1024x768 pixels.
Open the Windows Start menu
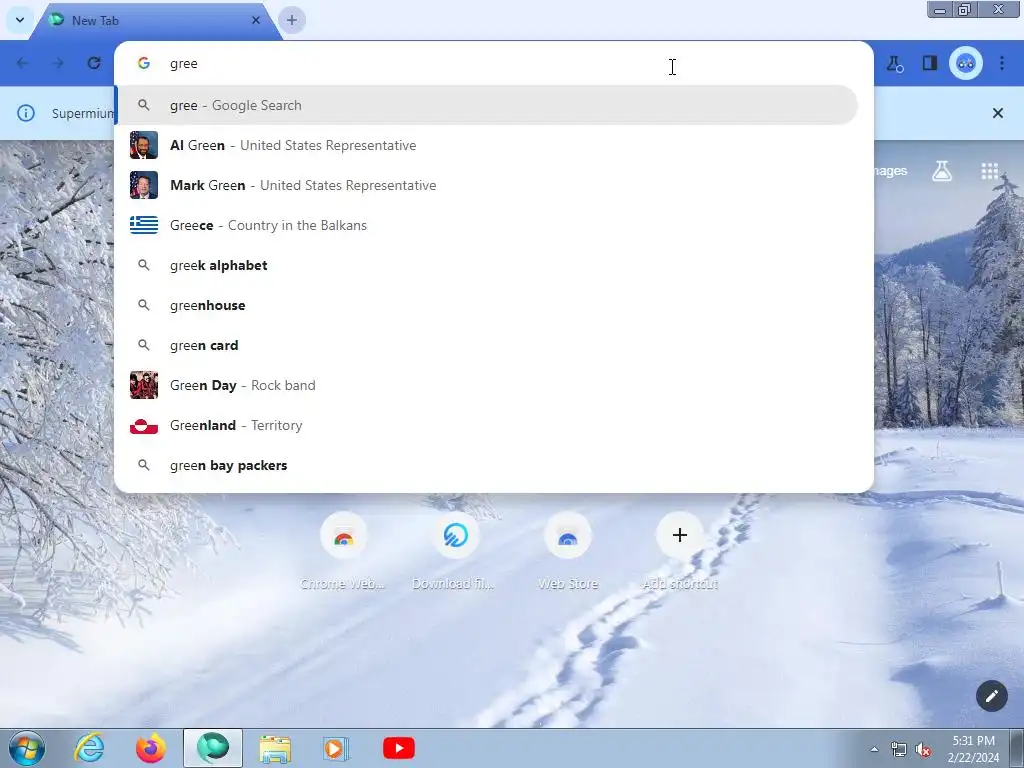pyautogui.click(x=27, y=748)
